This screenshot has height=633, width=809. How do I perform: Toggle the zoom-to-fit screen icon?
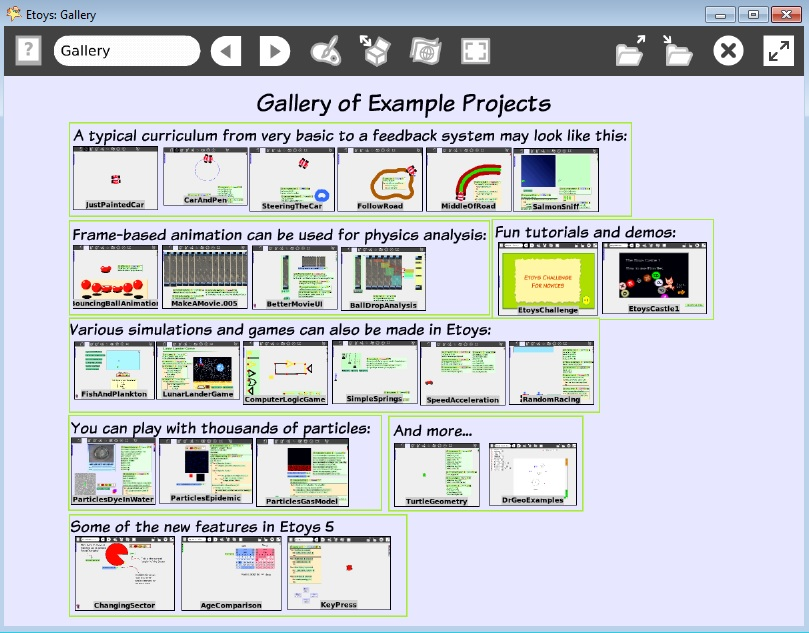[475, 51]
